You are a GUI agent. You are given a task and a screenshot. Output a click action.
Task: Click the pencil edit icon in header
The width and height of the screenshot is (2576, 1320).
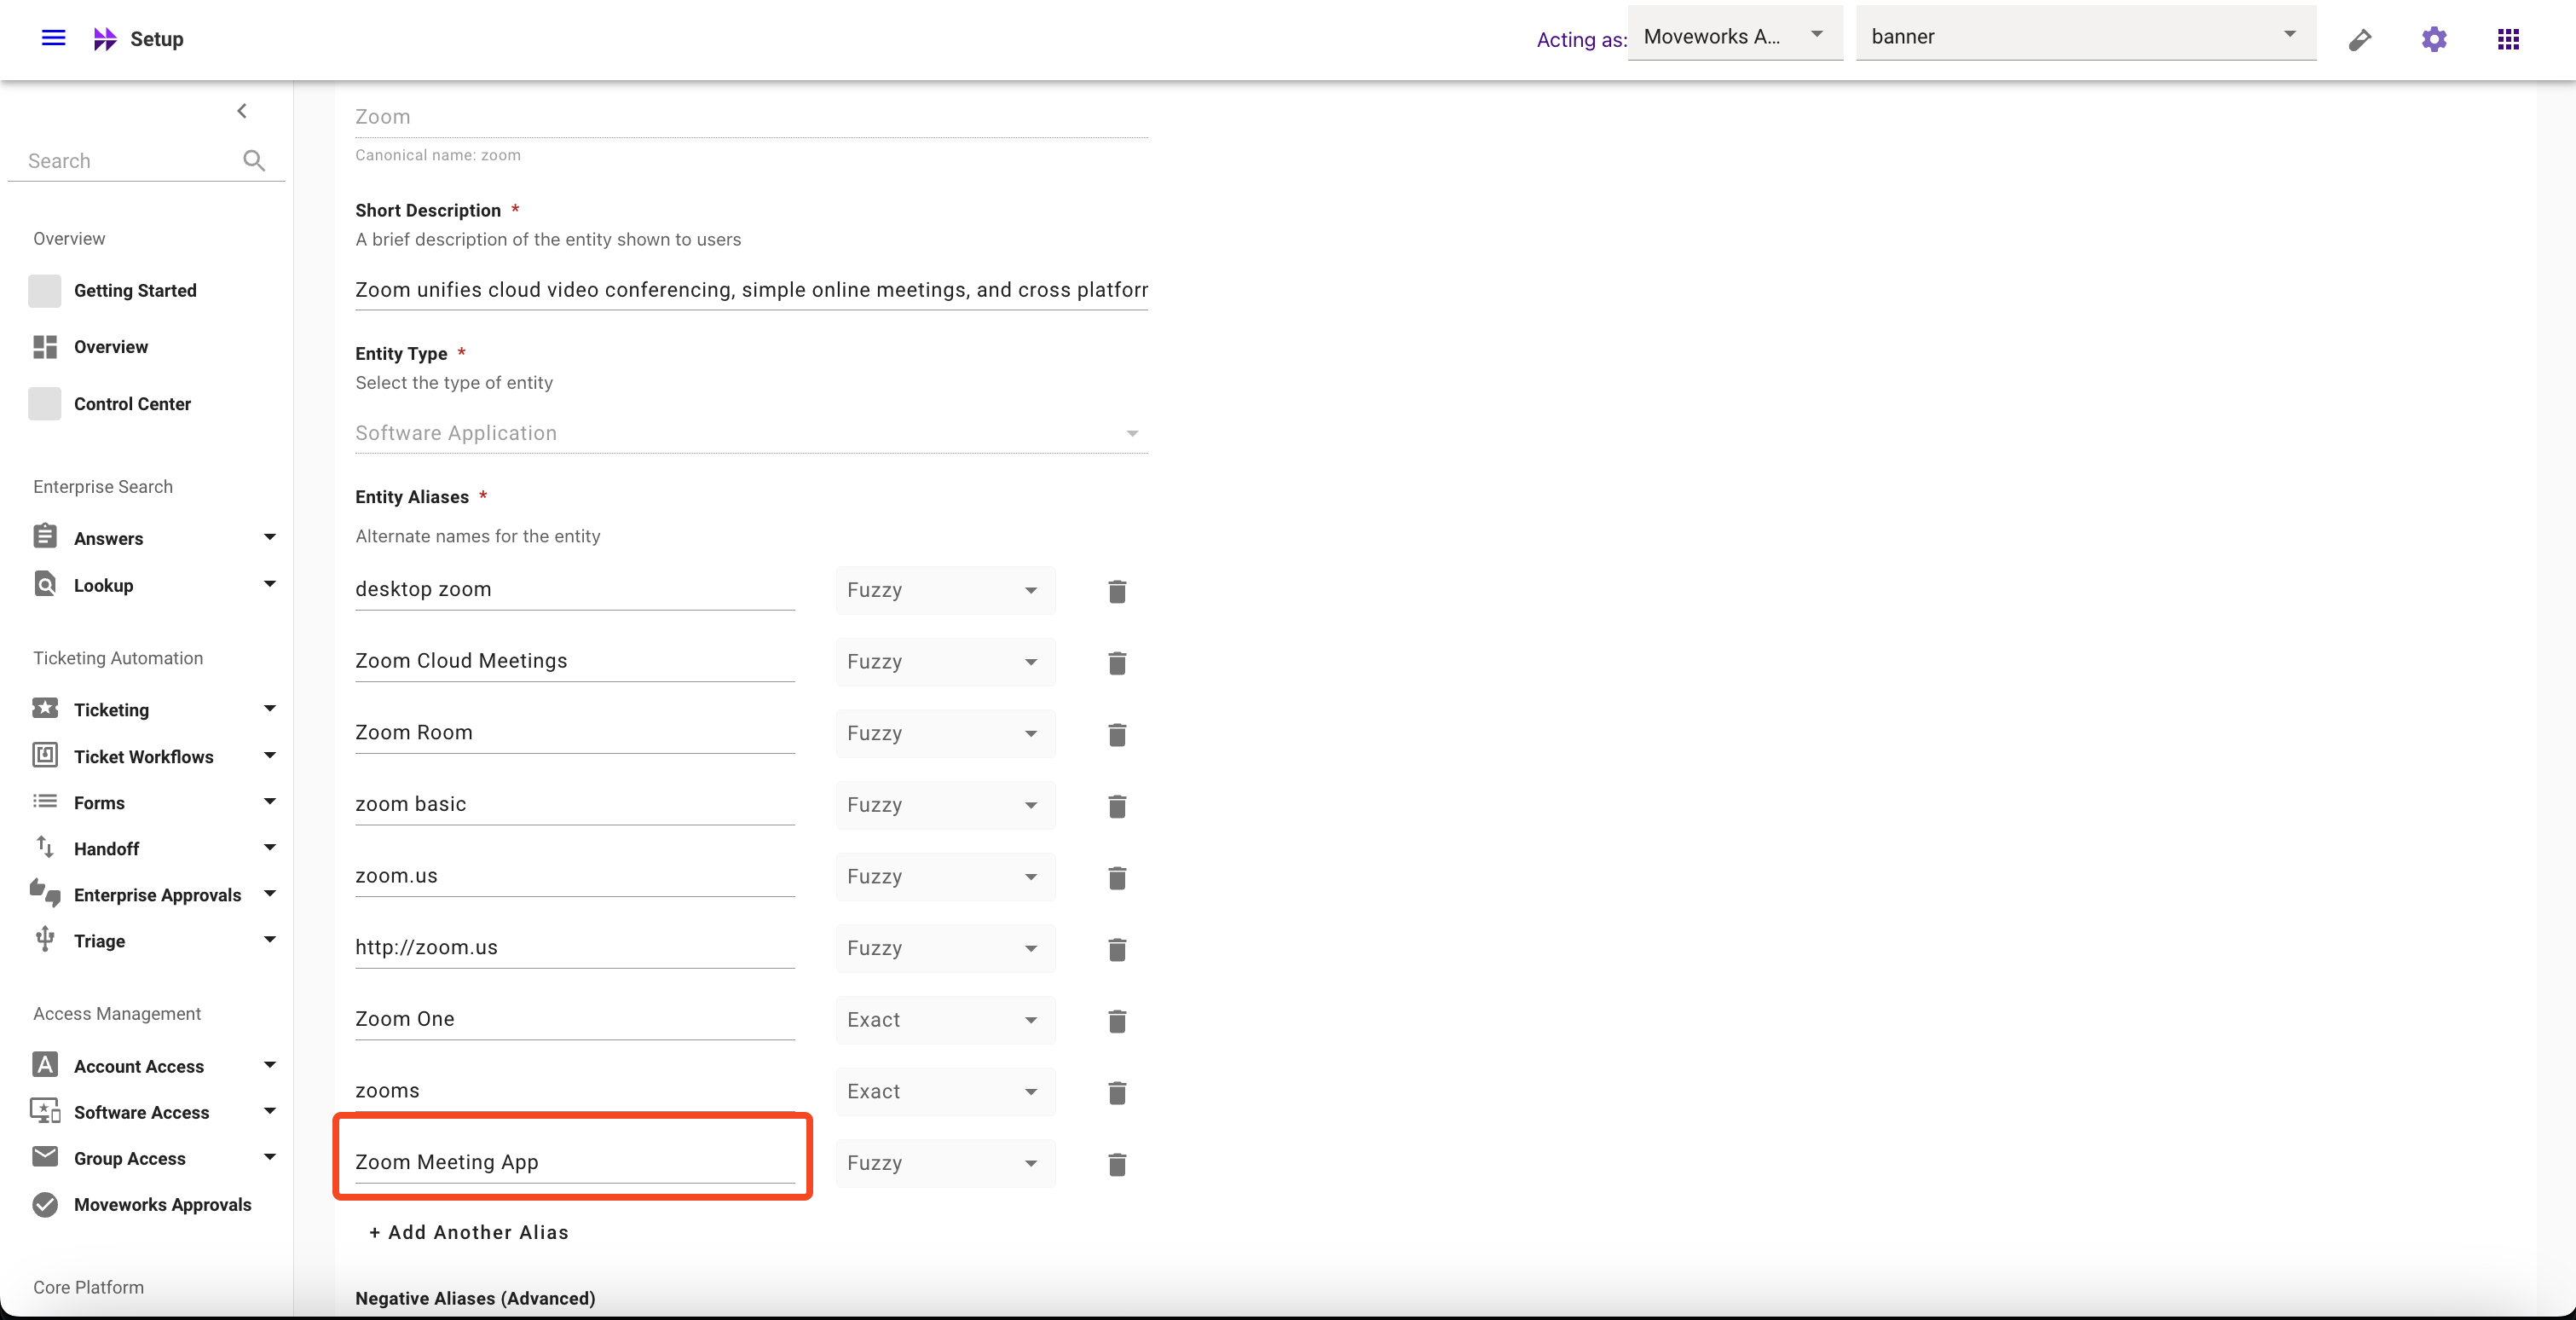tap(2360, 39)
